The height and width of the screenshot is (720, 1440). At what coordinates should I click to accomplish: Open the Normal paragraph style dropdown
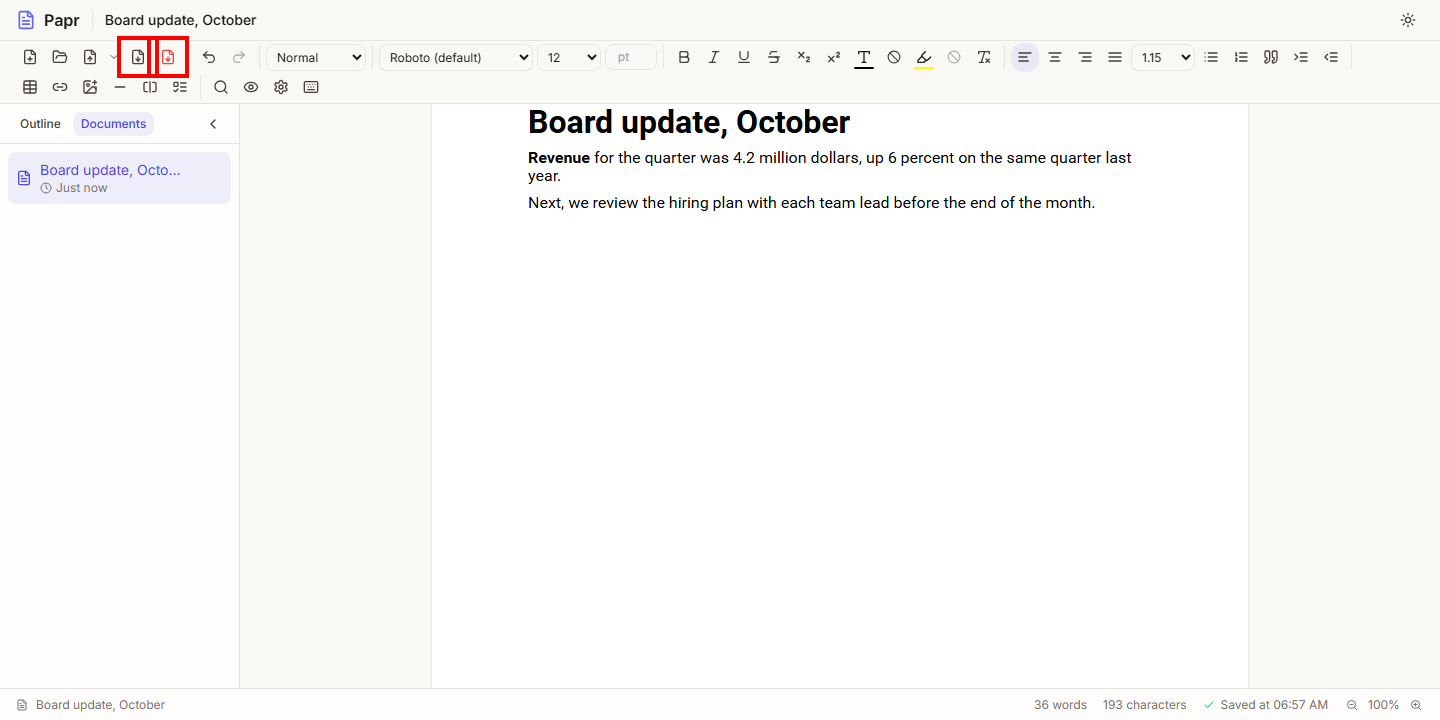[x=316, y=57]
